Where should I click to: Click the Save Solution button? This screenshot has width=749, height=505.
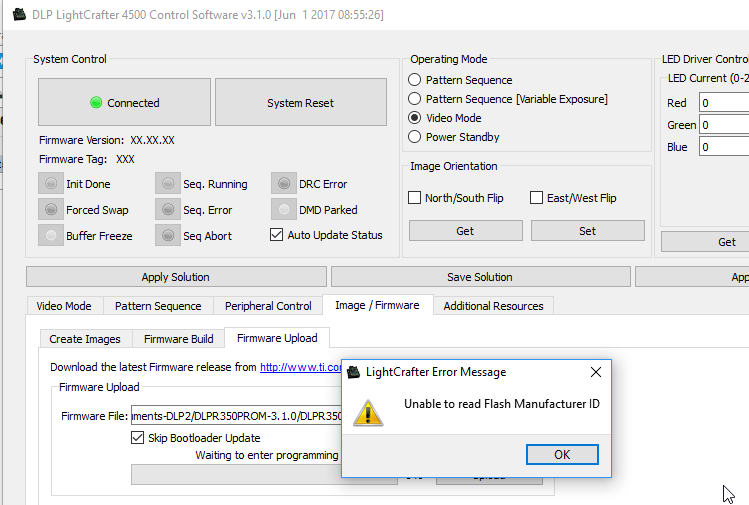click(x=480, y=277)
